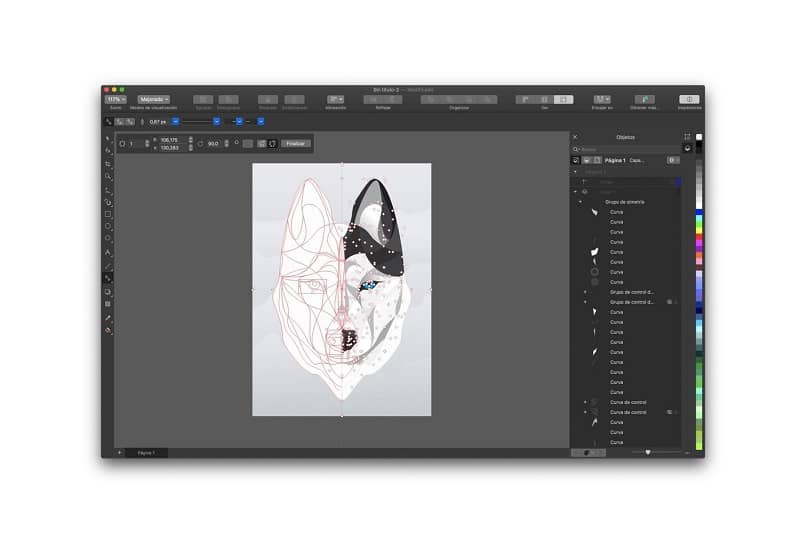The height and width of the screenshot is (535, 806).
Task: Open the Mejorado view mode dropdown
Action: [x=153, y=99]
